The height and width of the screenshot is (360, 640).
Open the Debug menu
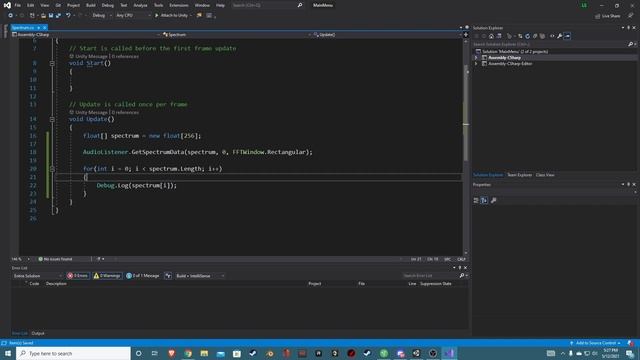click(108, 5)
